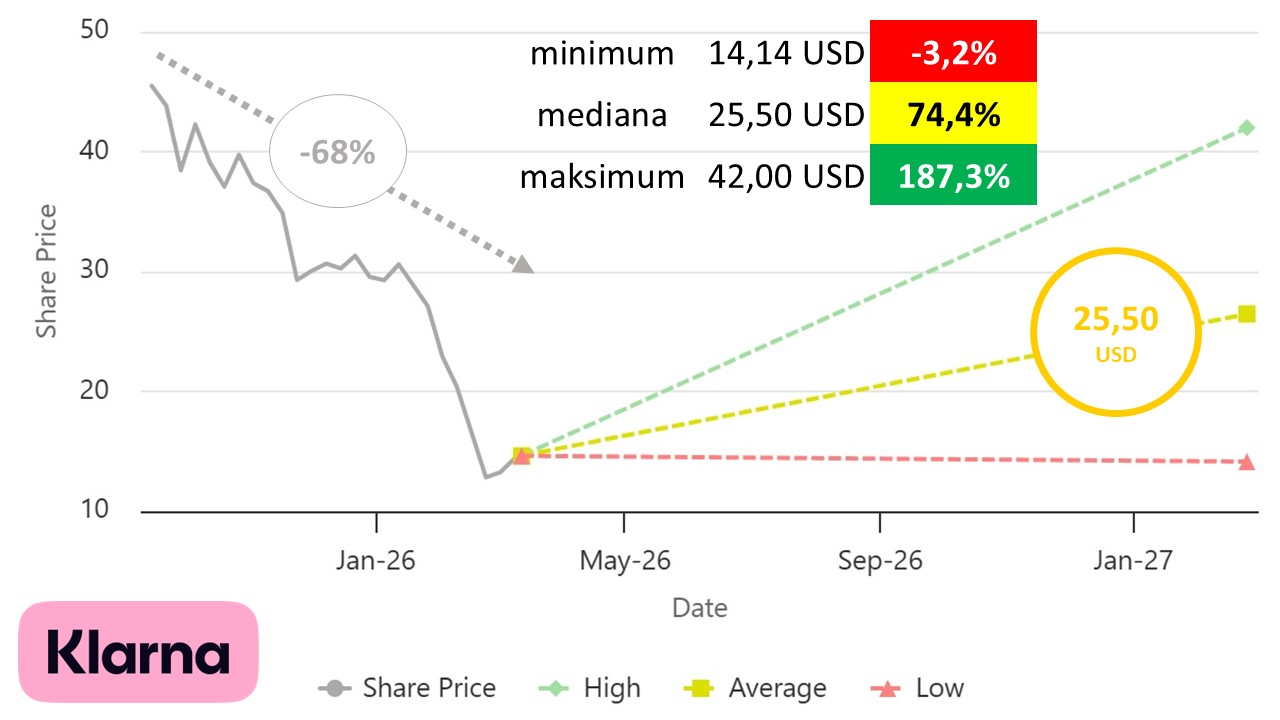This screenshot has width=1280, height=720.
Task: Click the Sep-26 axis label
Action: 880,561
